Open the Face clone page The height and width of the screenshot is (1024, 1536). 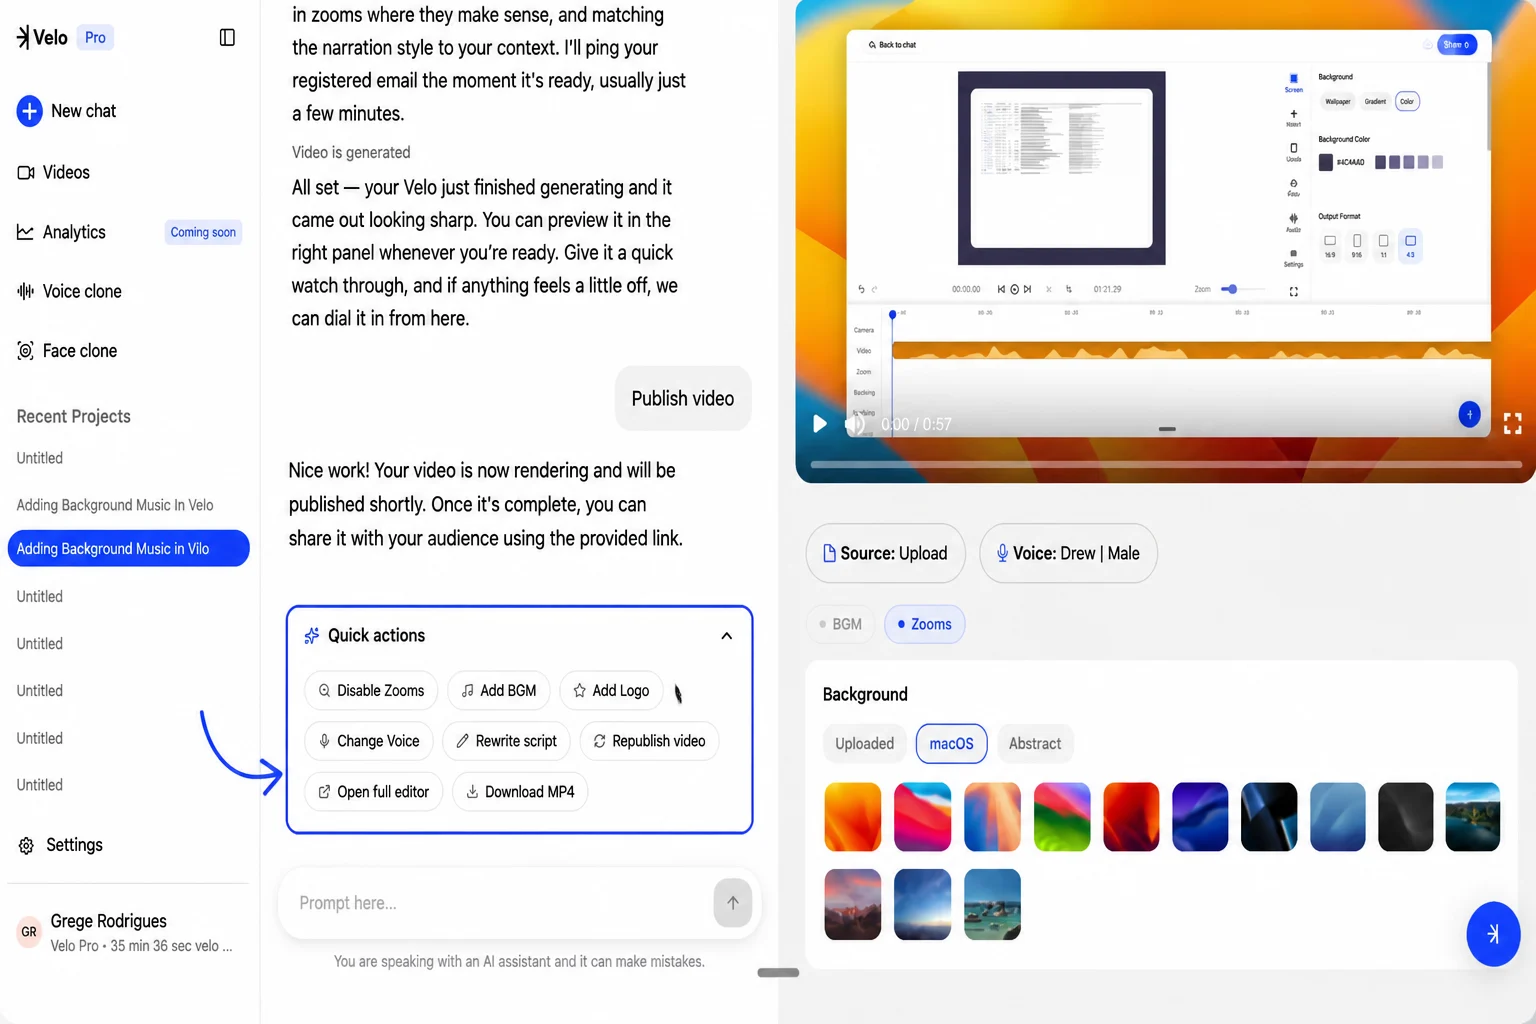(x=67, y=351)
